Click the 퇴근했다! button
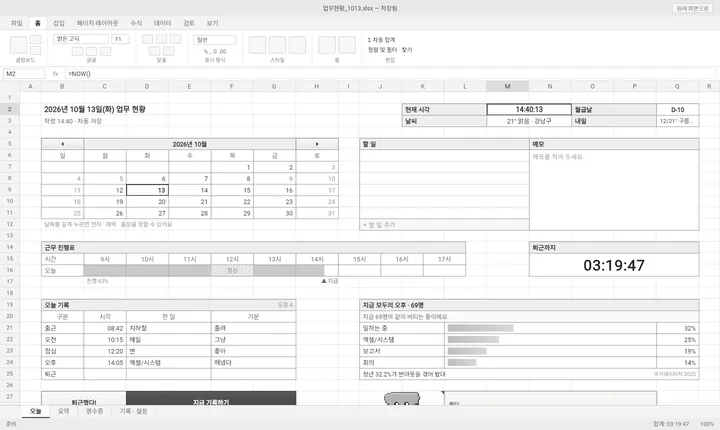The height and width of the screenshot is (430, 720). click(x=84, y=398)
